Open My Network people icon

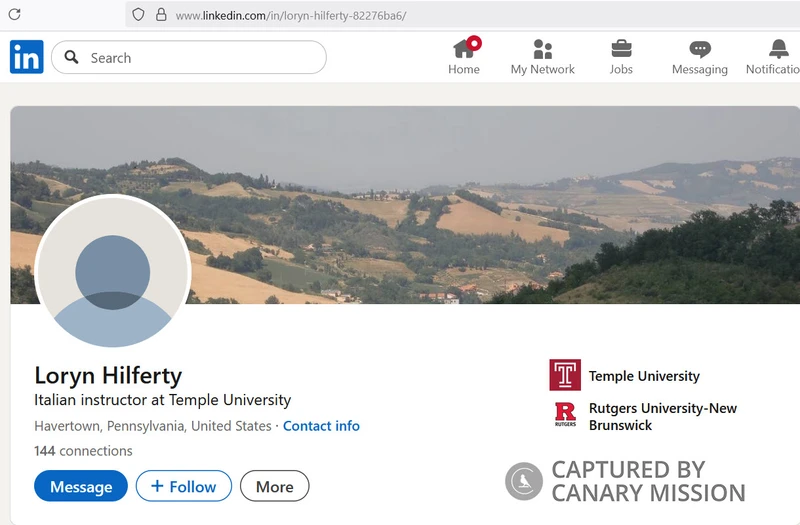[542, 49]
